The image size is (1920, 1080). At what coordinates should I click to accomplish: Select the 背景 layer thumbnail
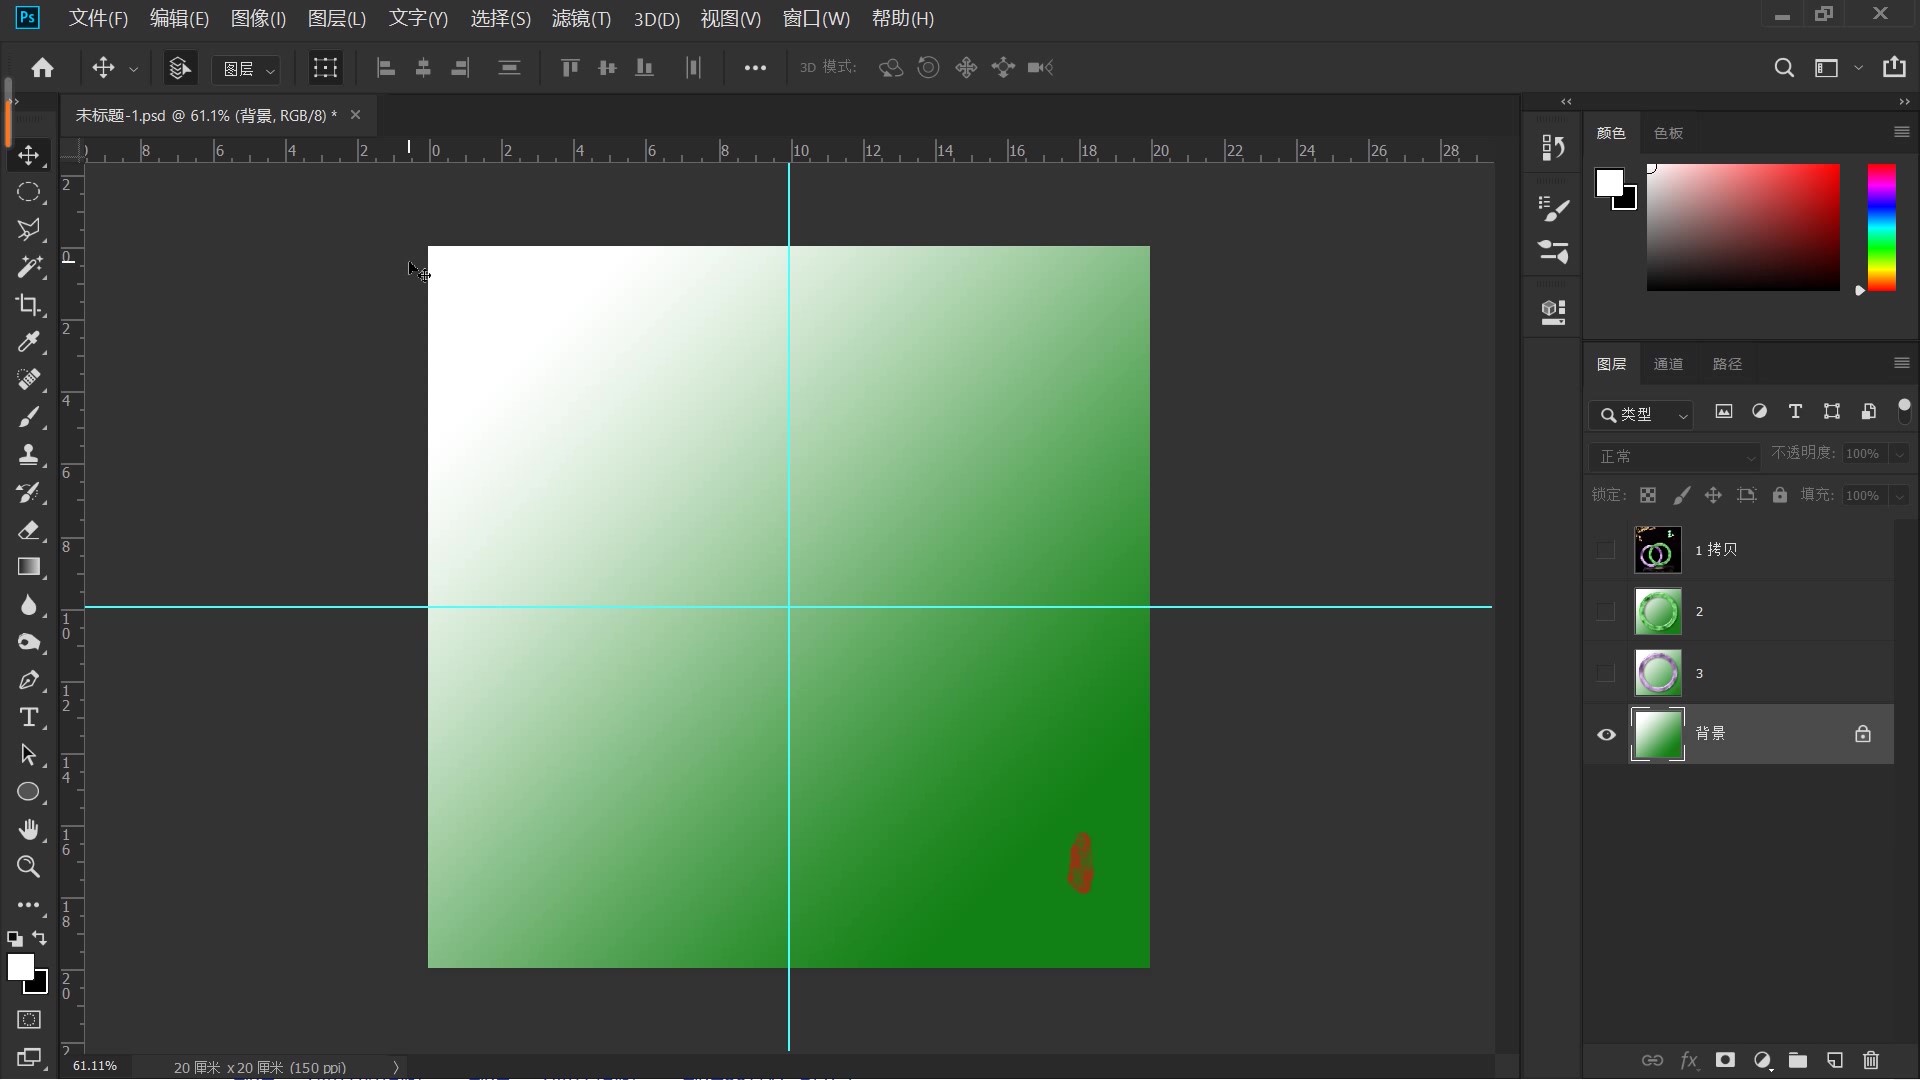tap(1657, 735)
